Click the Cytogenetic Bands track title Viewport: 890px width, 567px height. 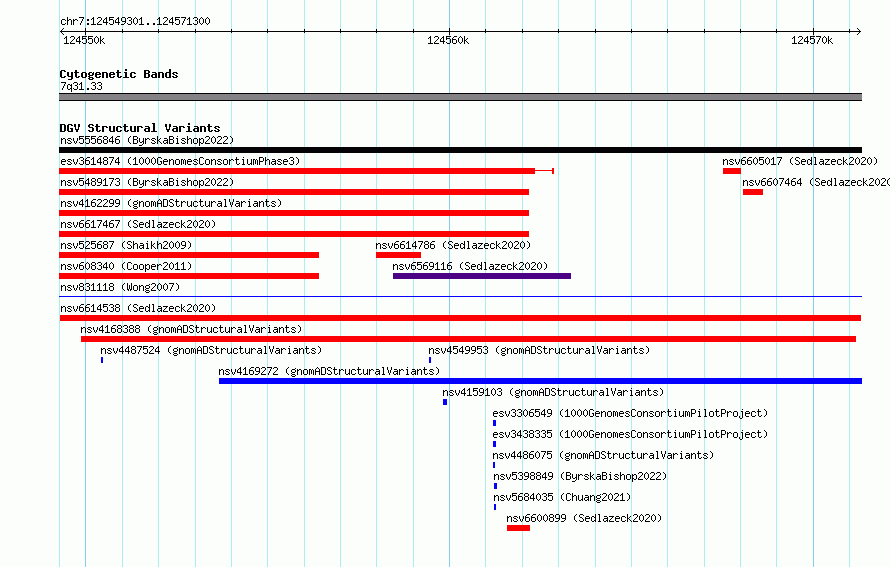point(119,74)
